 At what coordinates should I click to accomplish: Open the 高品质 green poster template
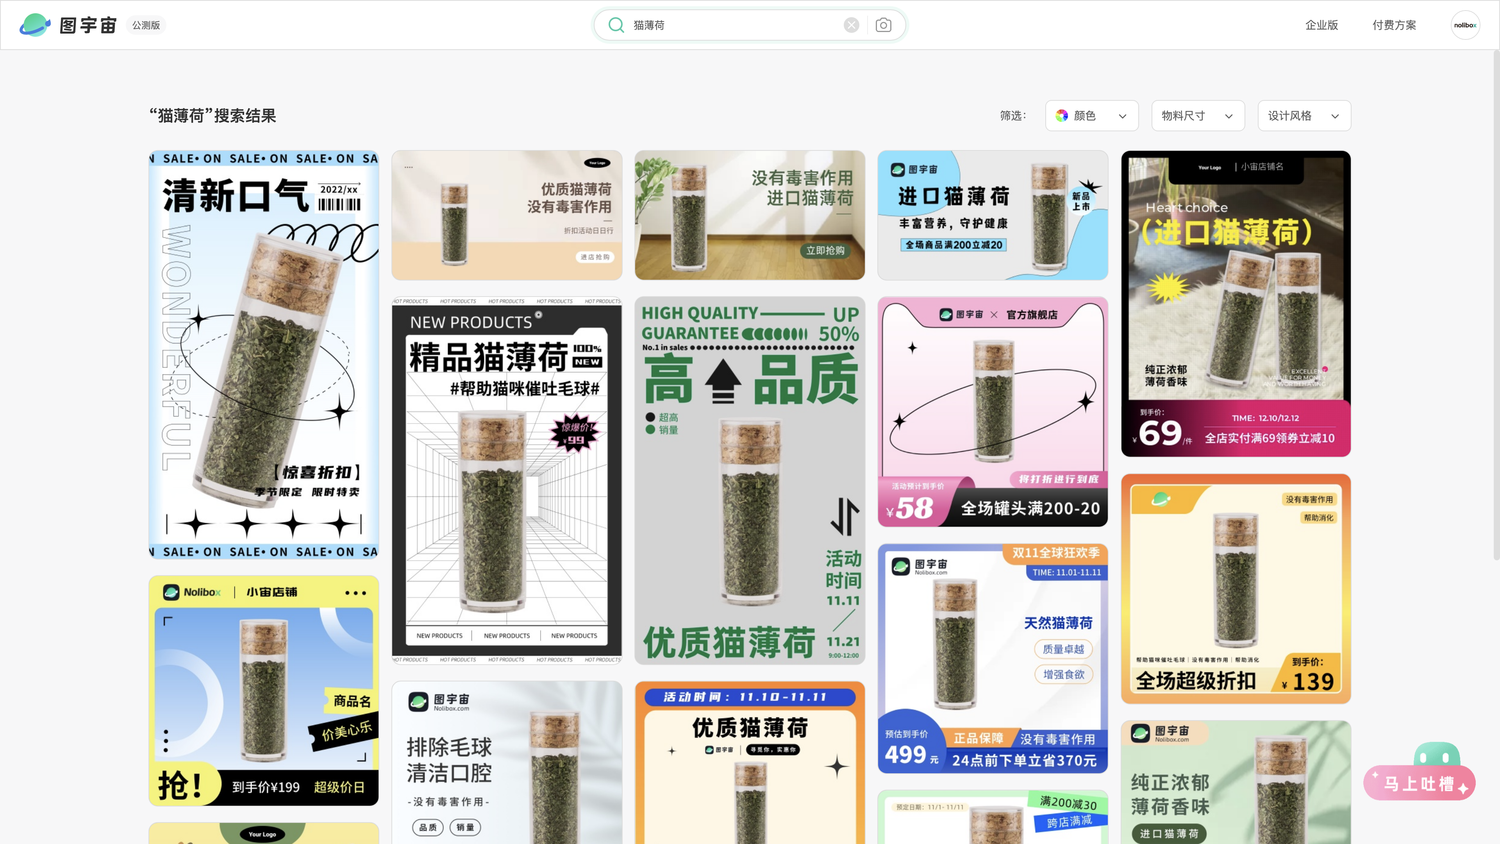[x=750, y=480]
